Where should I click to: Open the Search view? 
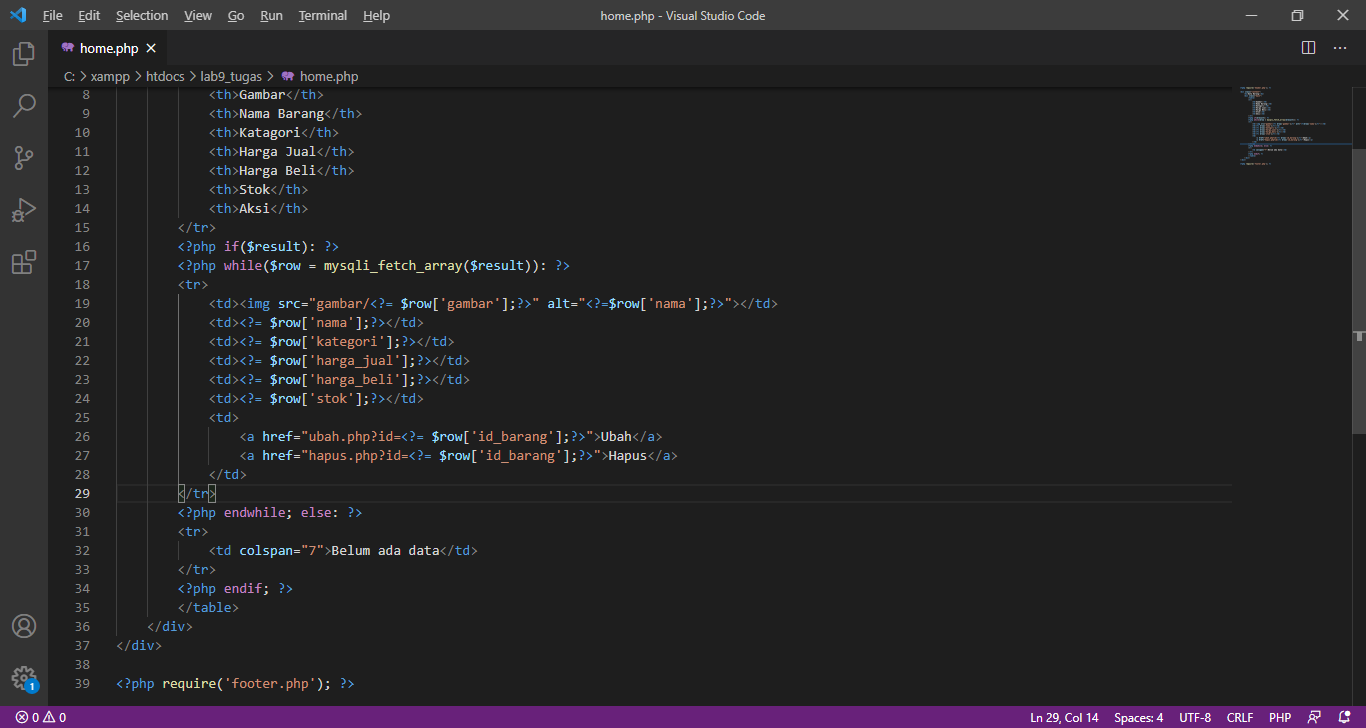coord(24,105)
